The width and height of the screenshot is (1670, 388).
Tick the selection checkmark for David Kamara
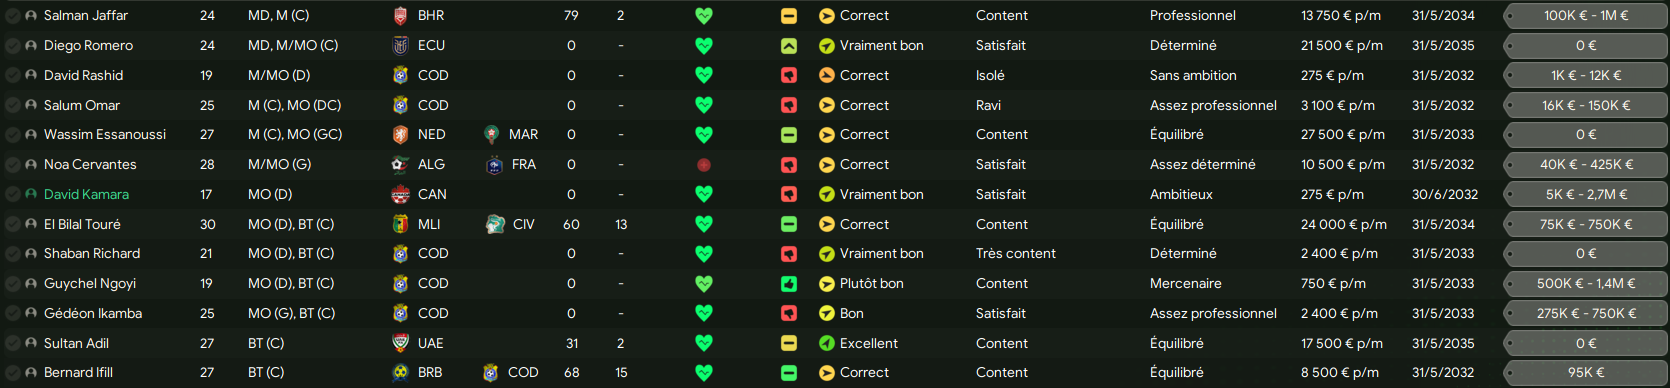[12, 195]
